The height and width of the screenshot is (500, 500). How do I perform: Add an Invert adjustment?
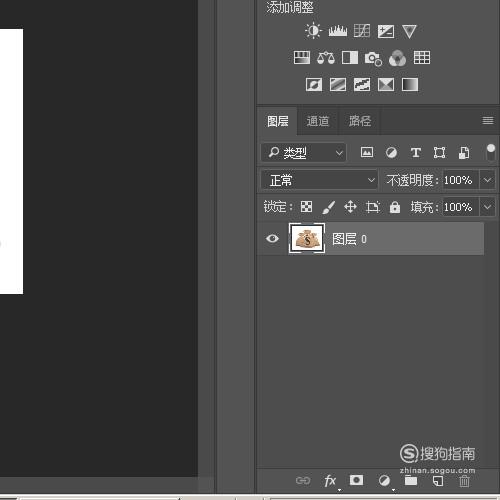point(314,84)
